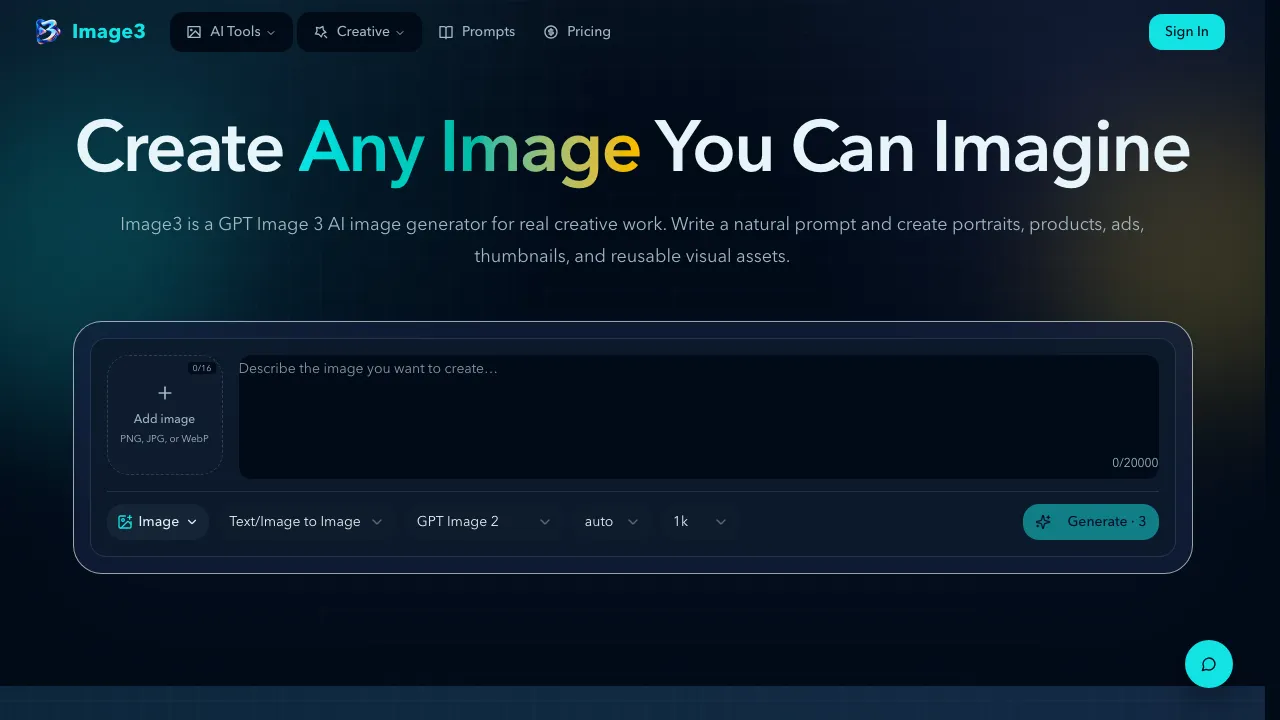Click the PNG, JPG, or WebP hint

click(164, 439)
